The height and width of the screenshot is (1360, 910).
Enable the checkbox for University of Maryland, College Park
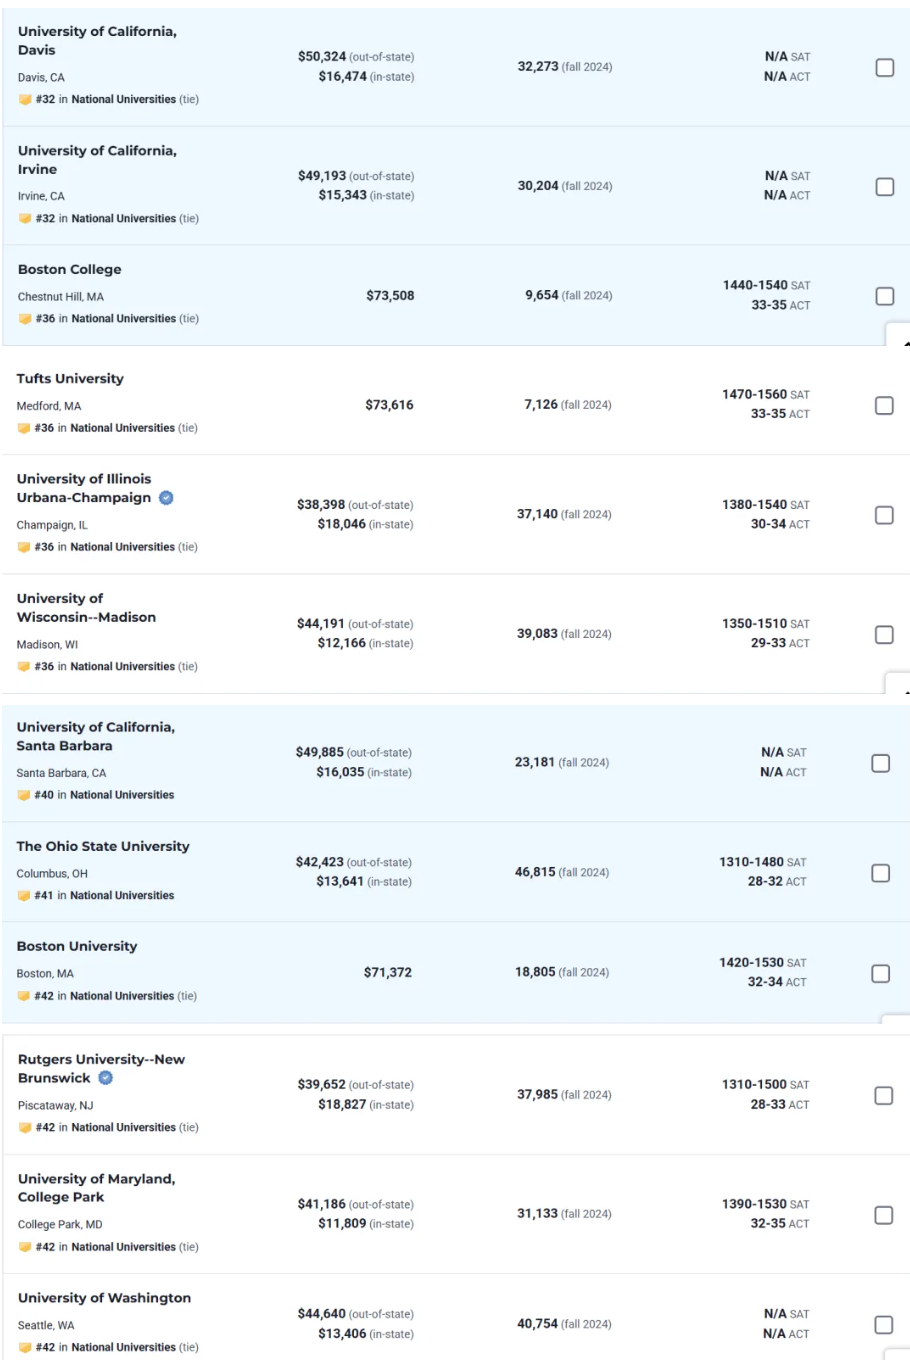[884, 1215]
